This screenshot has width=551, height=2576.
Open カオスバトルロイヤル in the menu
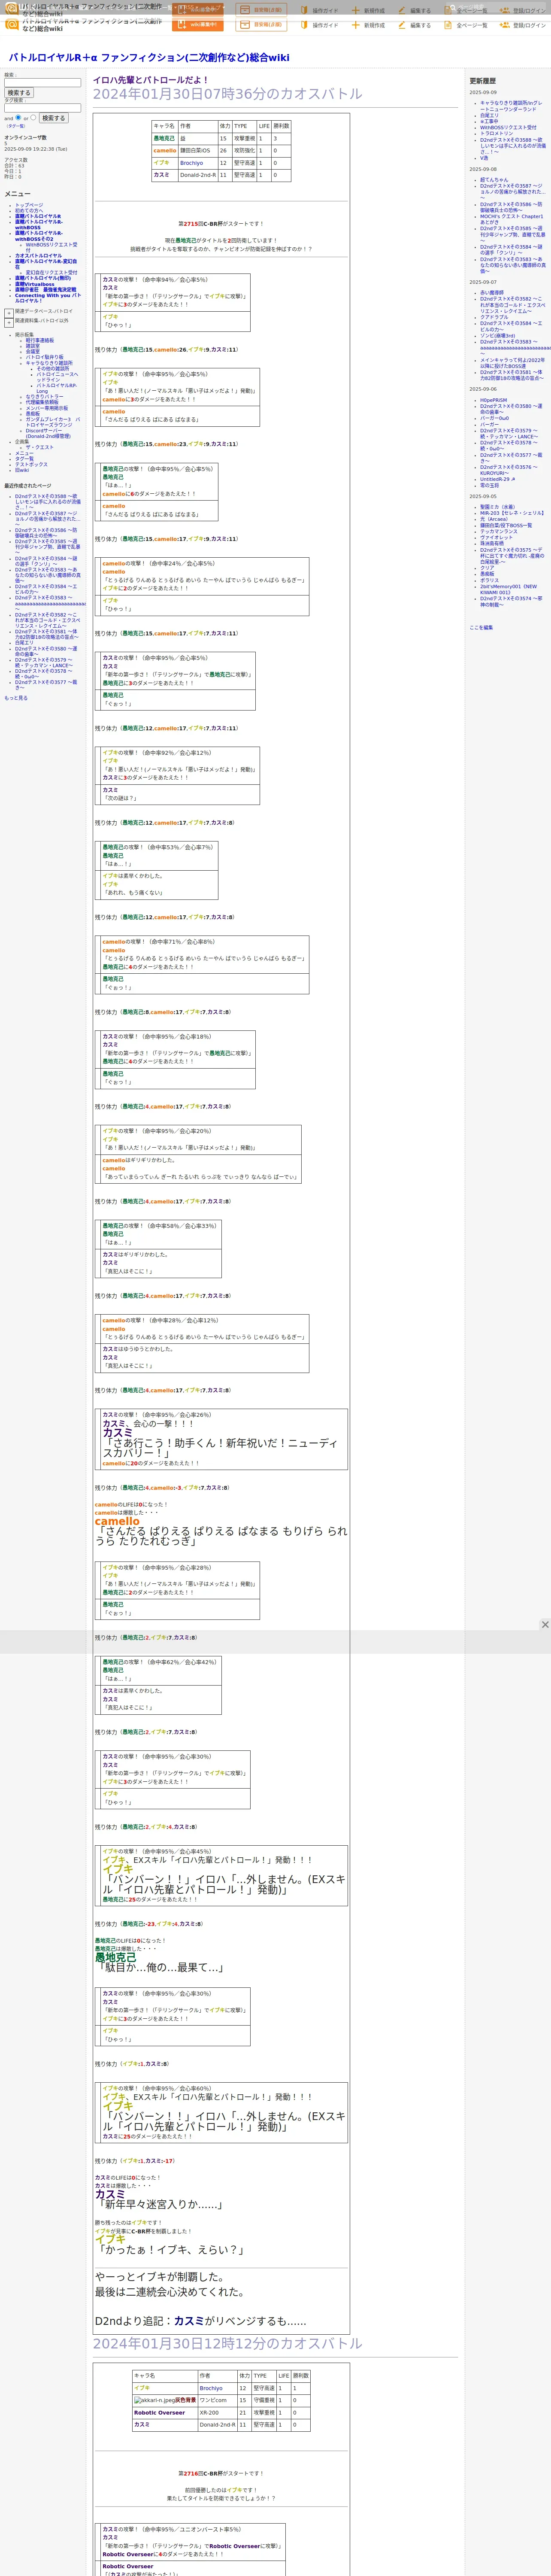[38, 256]
